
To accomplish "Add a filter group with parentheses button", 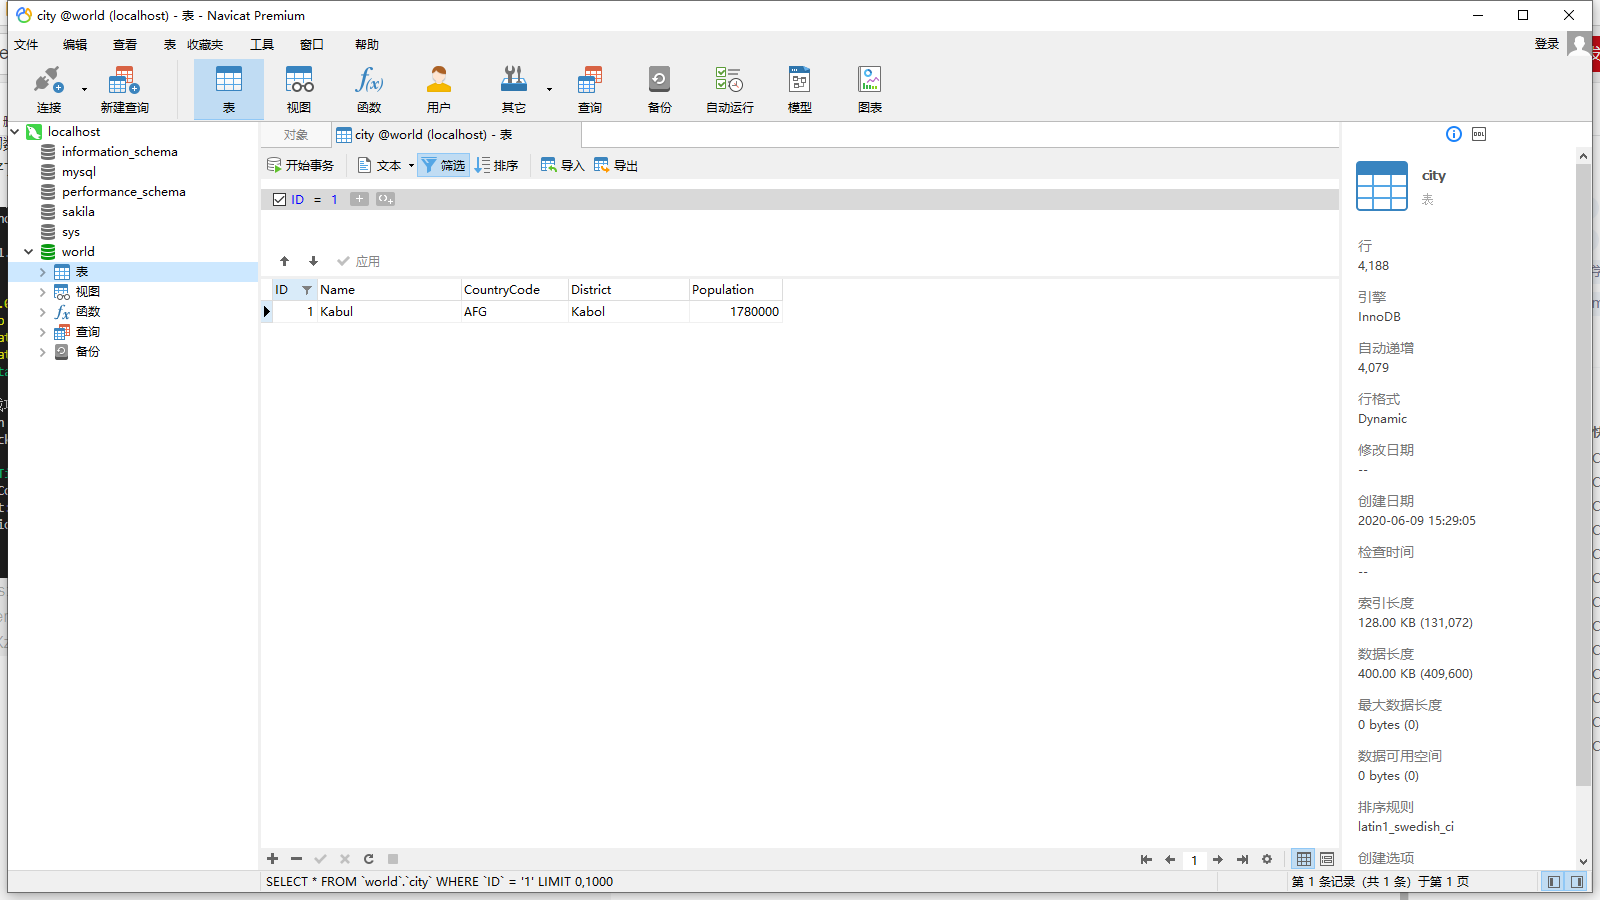I will [x=385, y=199].
